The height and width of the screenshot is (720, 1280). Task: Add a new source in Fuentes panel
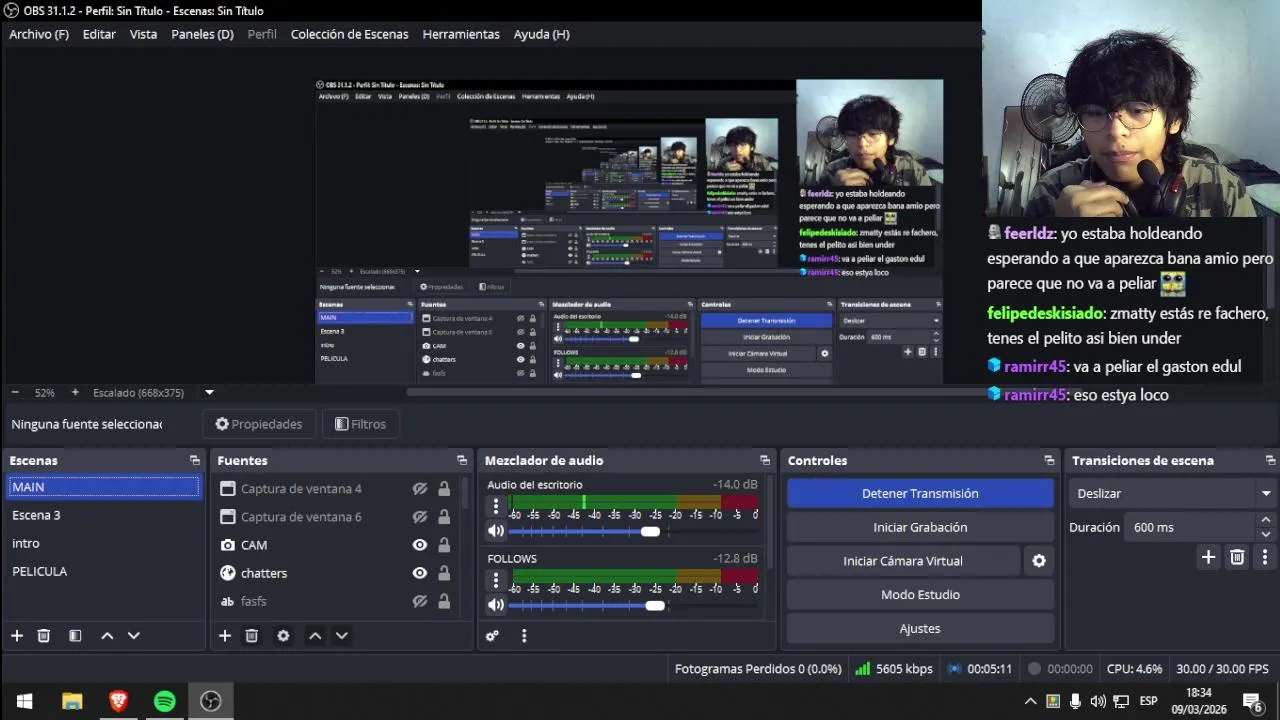coord(225,636)
